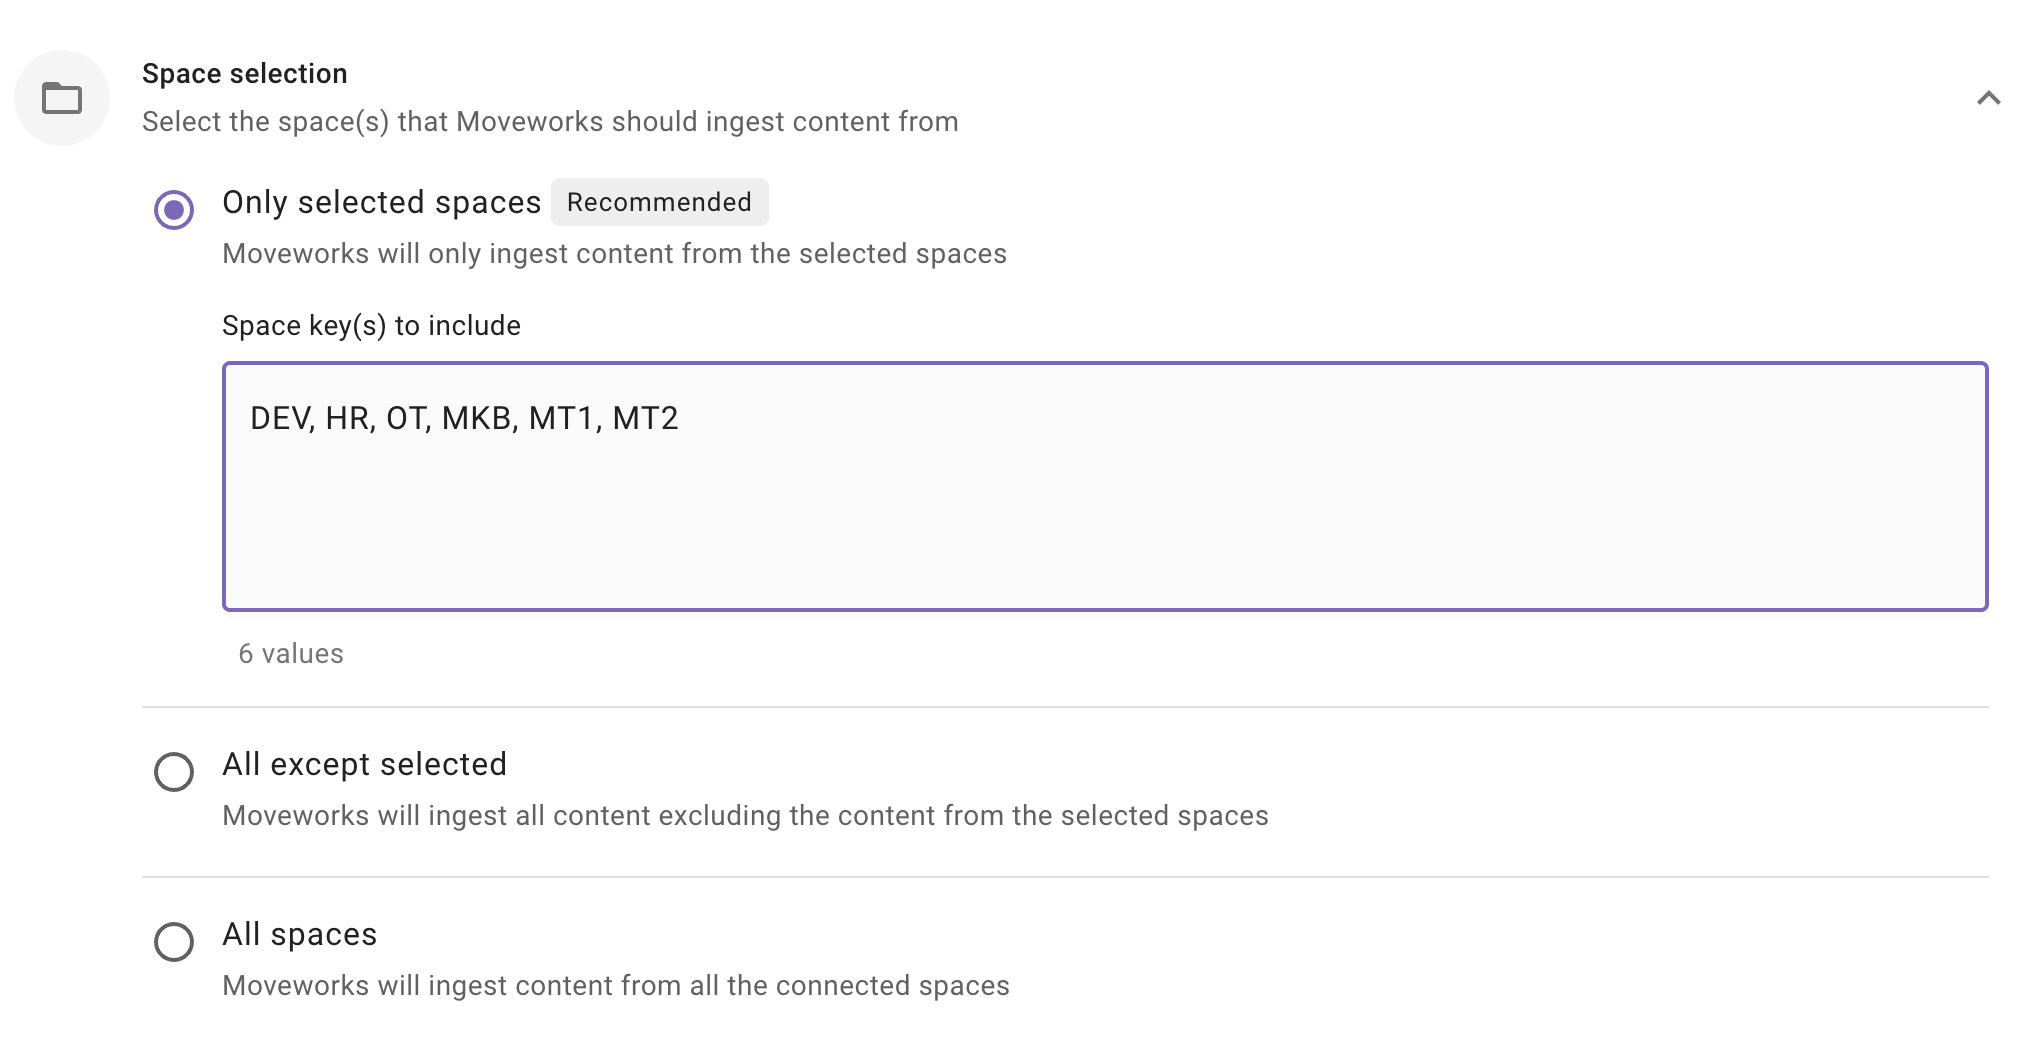Click the Only selected spaces label text

pos(381,202)
